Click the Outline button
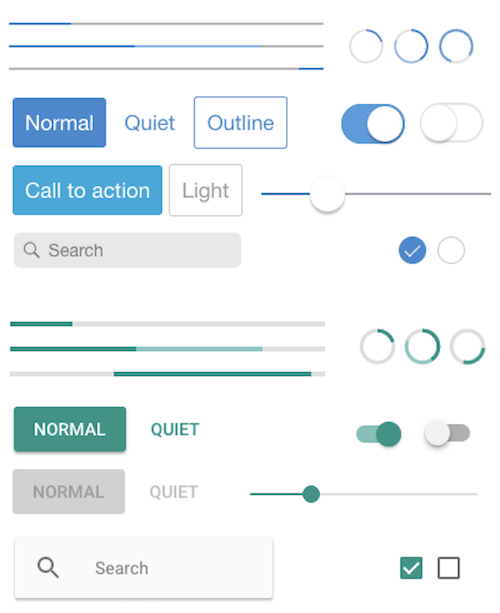The width and height of the screenshot is (500, 613). (240, 123)
